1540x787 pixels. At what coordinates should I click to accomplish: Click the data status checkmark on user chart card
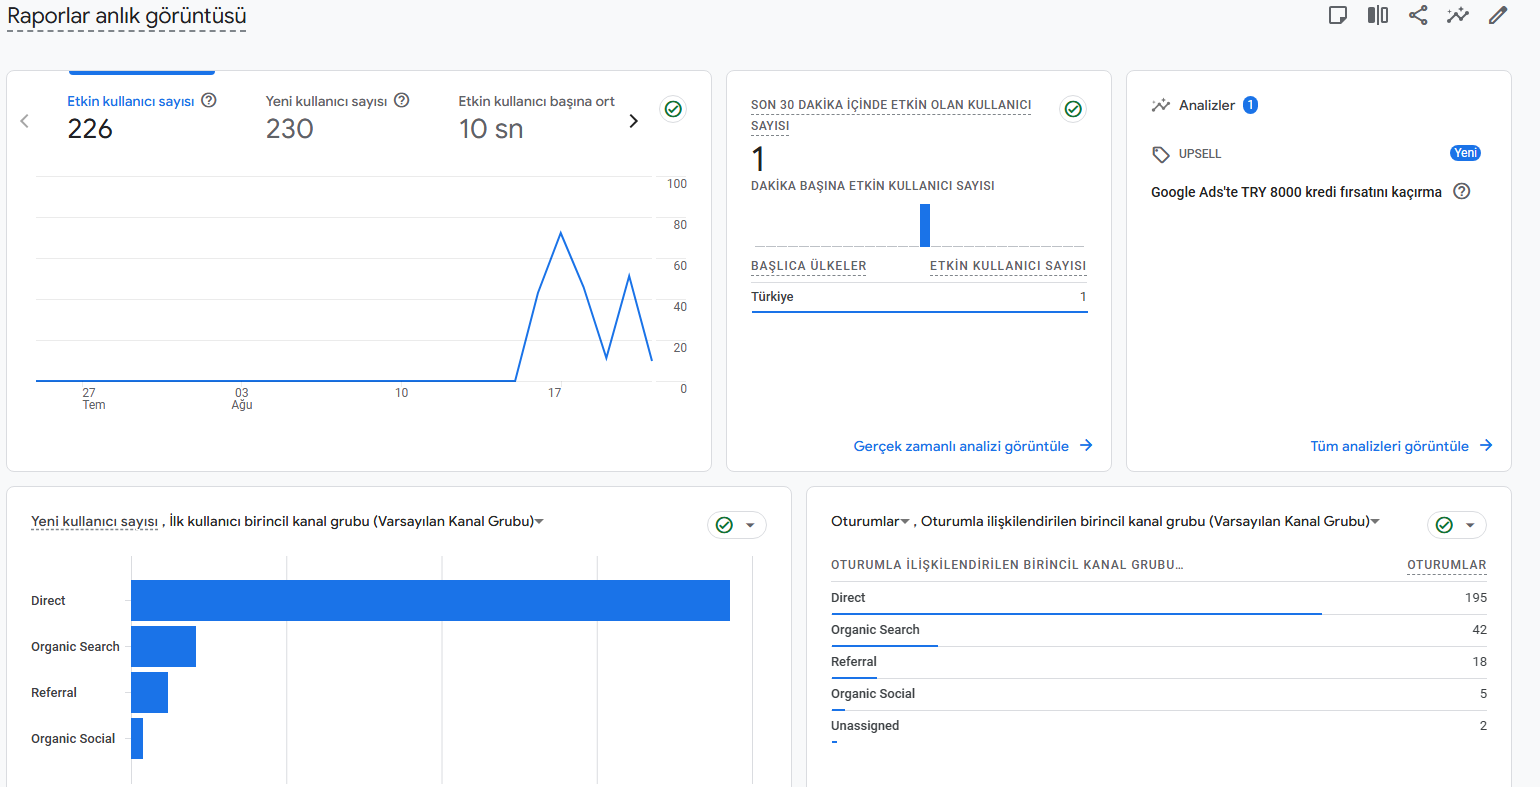click(x=674, y=109)
